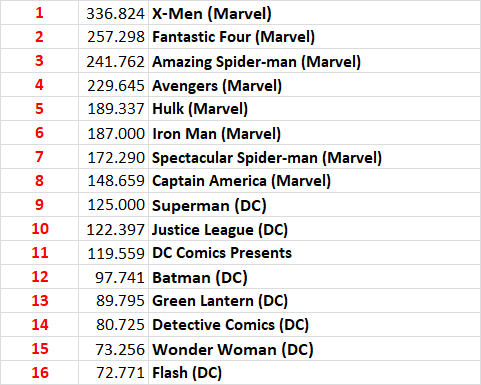Image resolution: width=481 pixels, height=385 pixels.
Task: Click the value 336.824 cell
Action: [x=114, y=12]
